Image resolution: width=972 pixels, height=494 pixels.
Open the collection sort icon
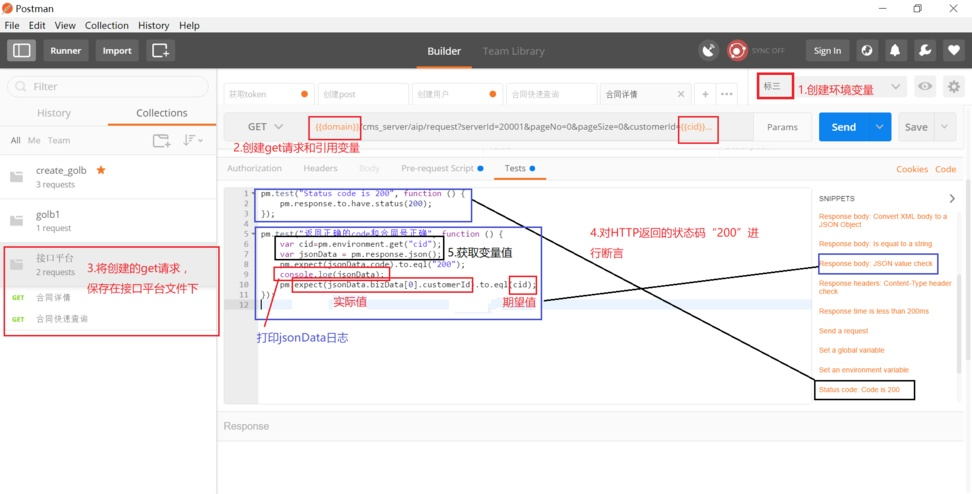point(193,141)
